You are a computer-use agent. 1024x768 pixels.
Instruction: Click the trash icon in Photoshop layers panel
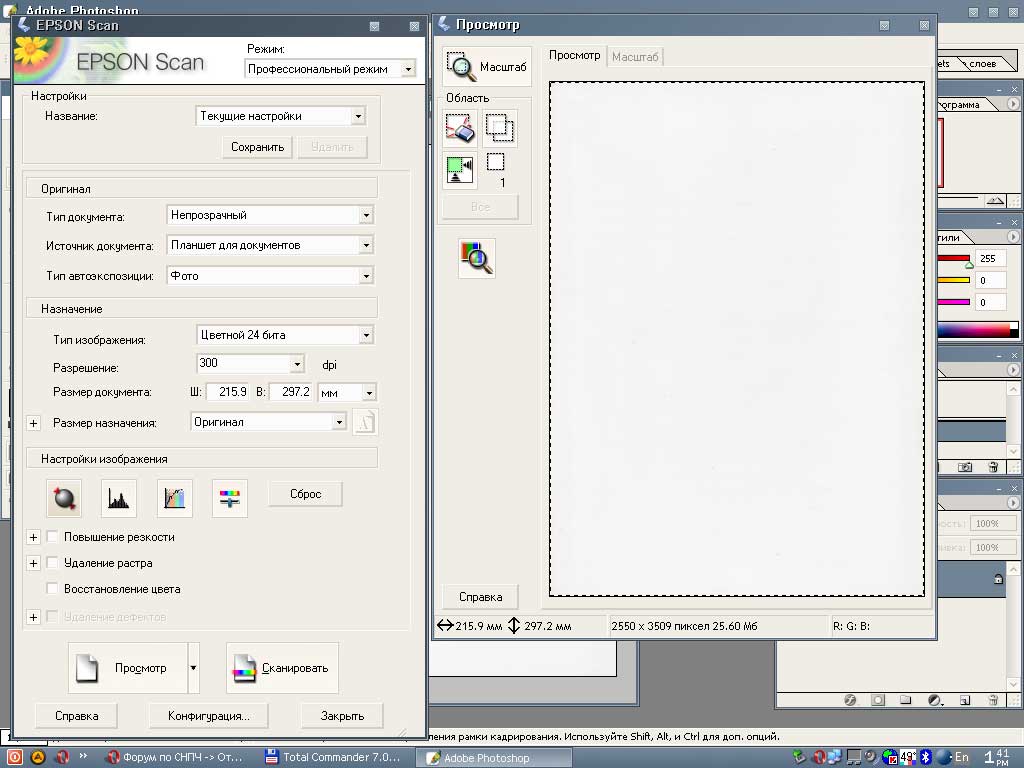click(x=993, y=700)
